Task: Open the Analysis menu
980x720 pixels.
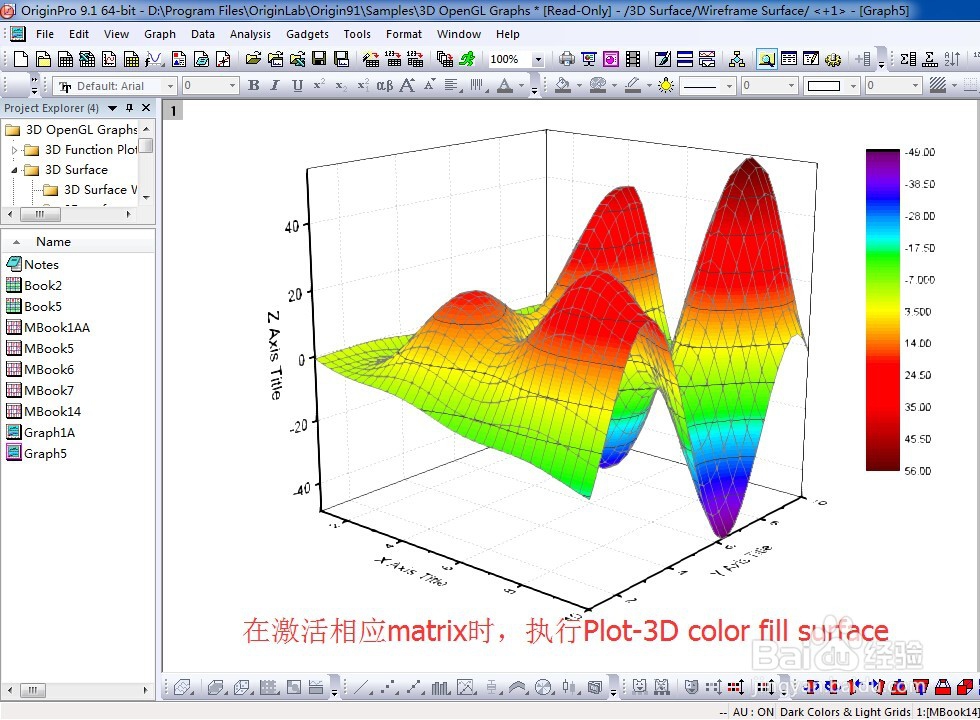Action: tap(250, 34)
